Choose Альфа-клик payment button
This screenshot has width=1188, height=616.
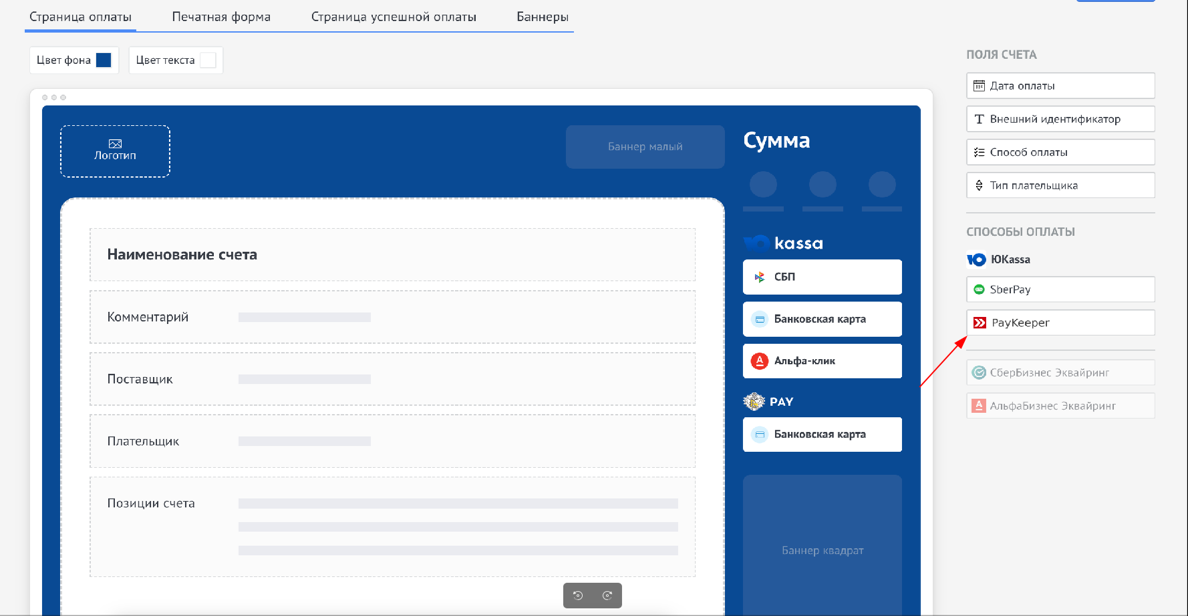click(822, 361)
